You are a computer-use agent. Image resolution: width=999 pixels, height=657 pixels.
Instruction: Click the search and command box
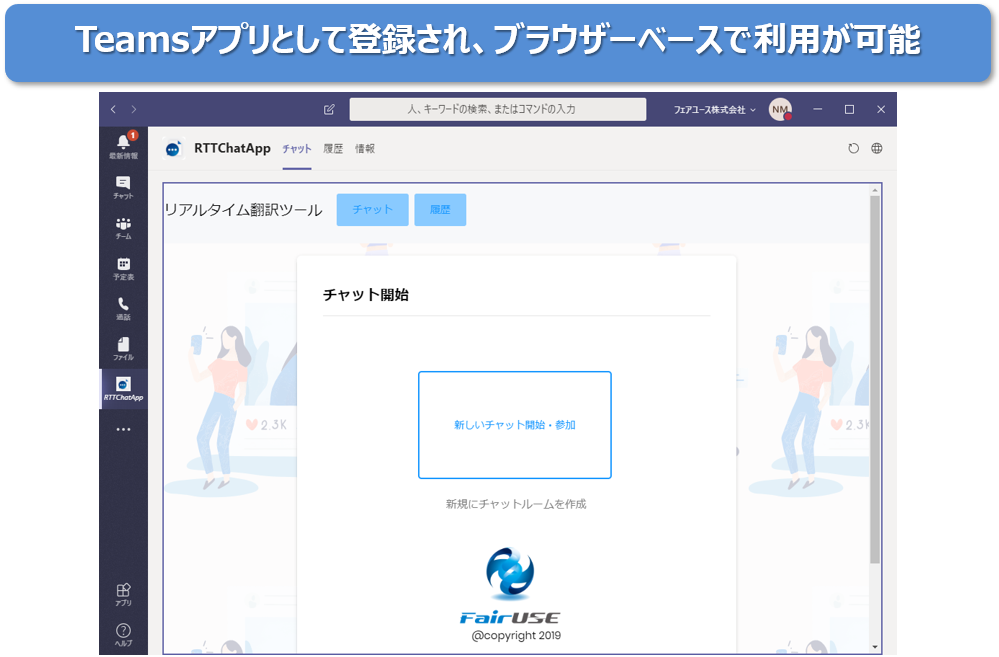point(498,110)
